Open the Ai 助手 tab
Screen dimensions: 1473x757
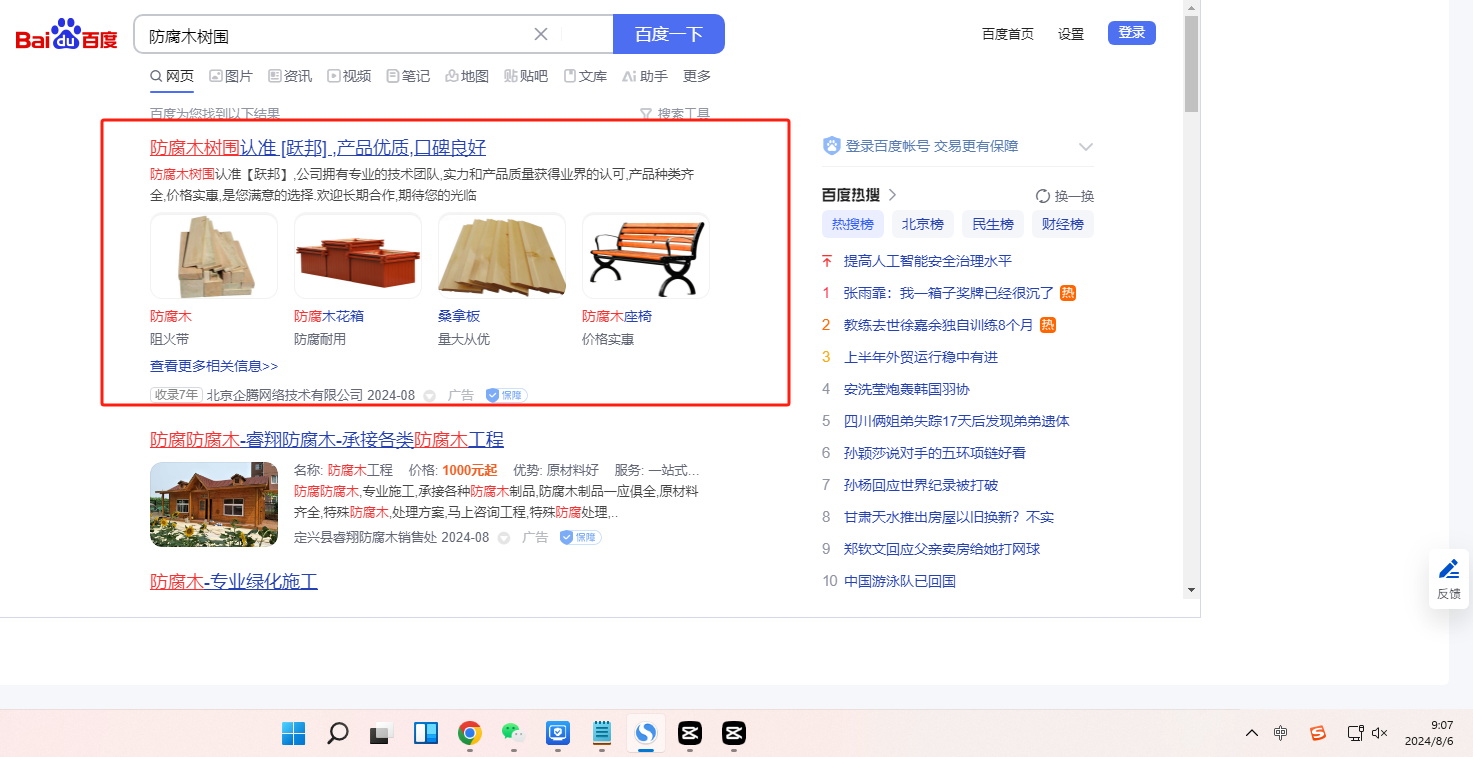click(x=645, y=76)
